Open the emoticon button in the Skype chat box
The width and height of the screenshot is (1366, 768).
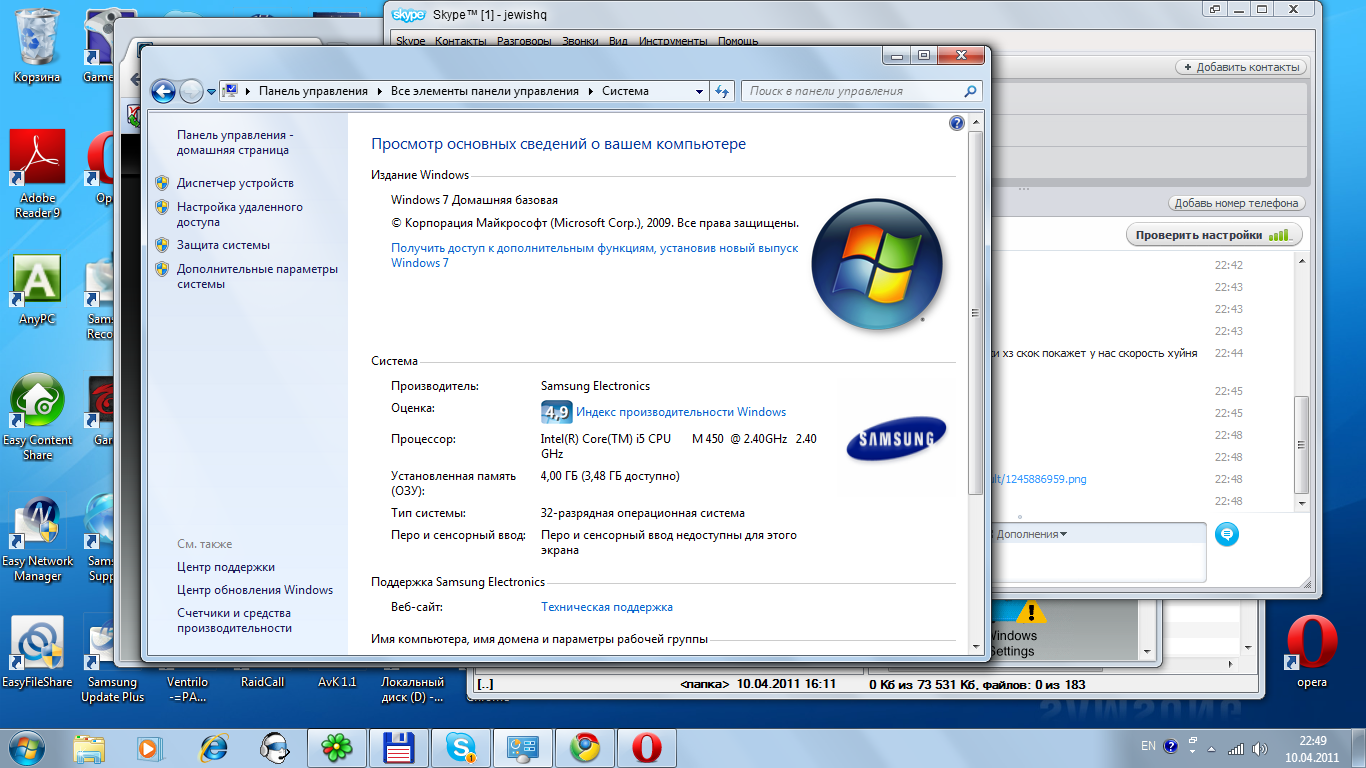(x=1228, y=534)
